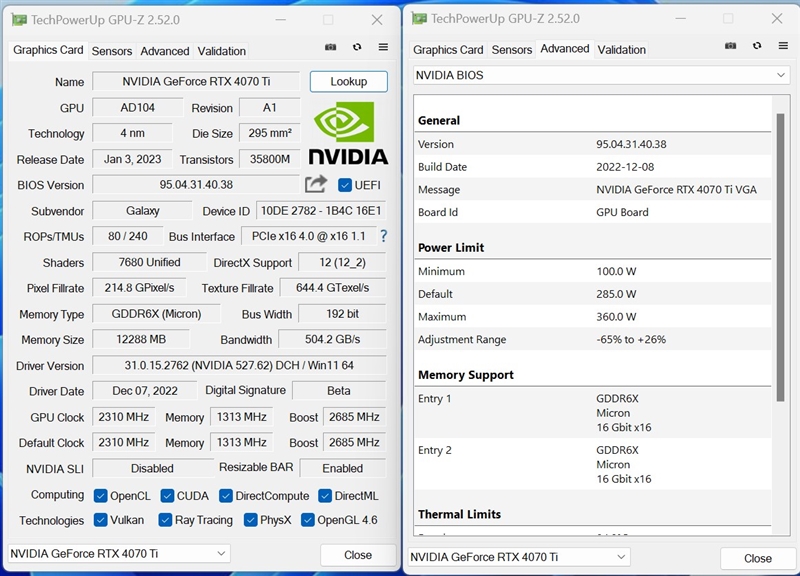
Task: Click the Default power limit 285.0 W value
Action: (x=616, y=294)
